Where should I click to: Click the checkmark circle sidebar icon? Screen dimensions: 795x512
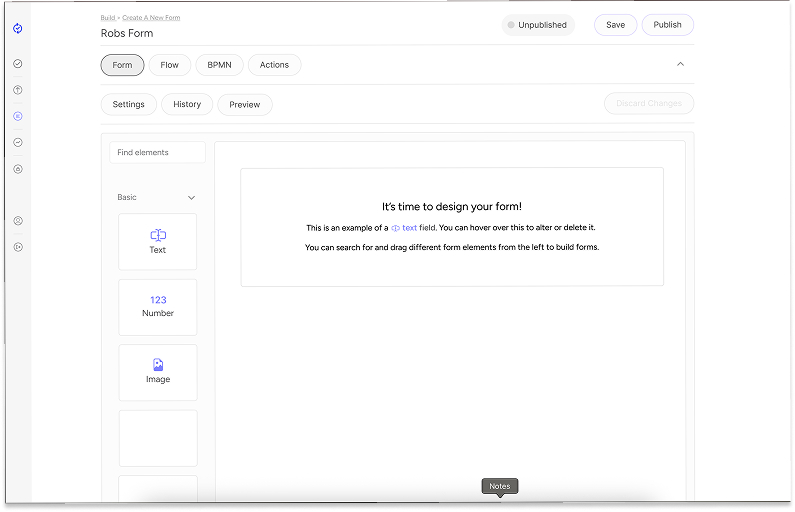[18, 64]
